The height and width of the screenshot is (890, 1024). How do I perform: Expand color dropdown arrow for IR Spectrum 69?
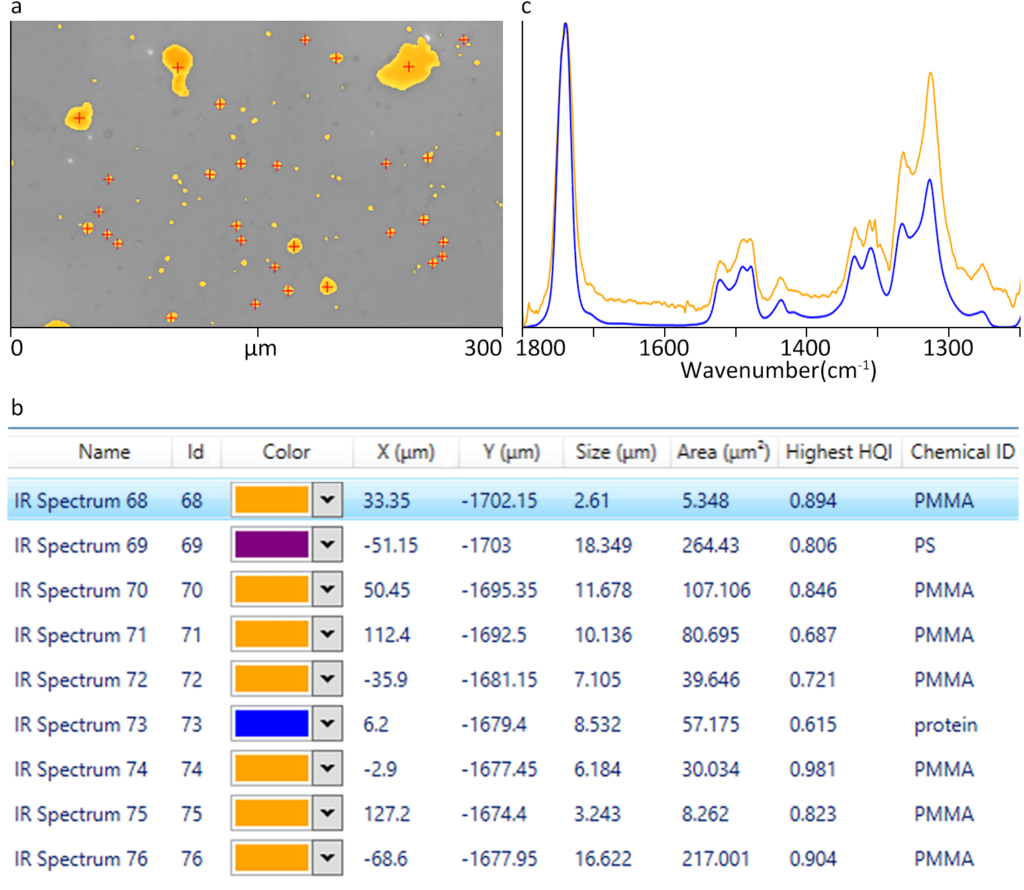point(327,545)
